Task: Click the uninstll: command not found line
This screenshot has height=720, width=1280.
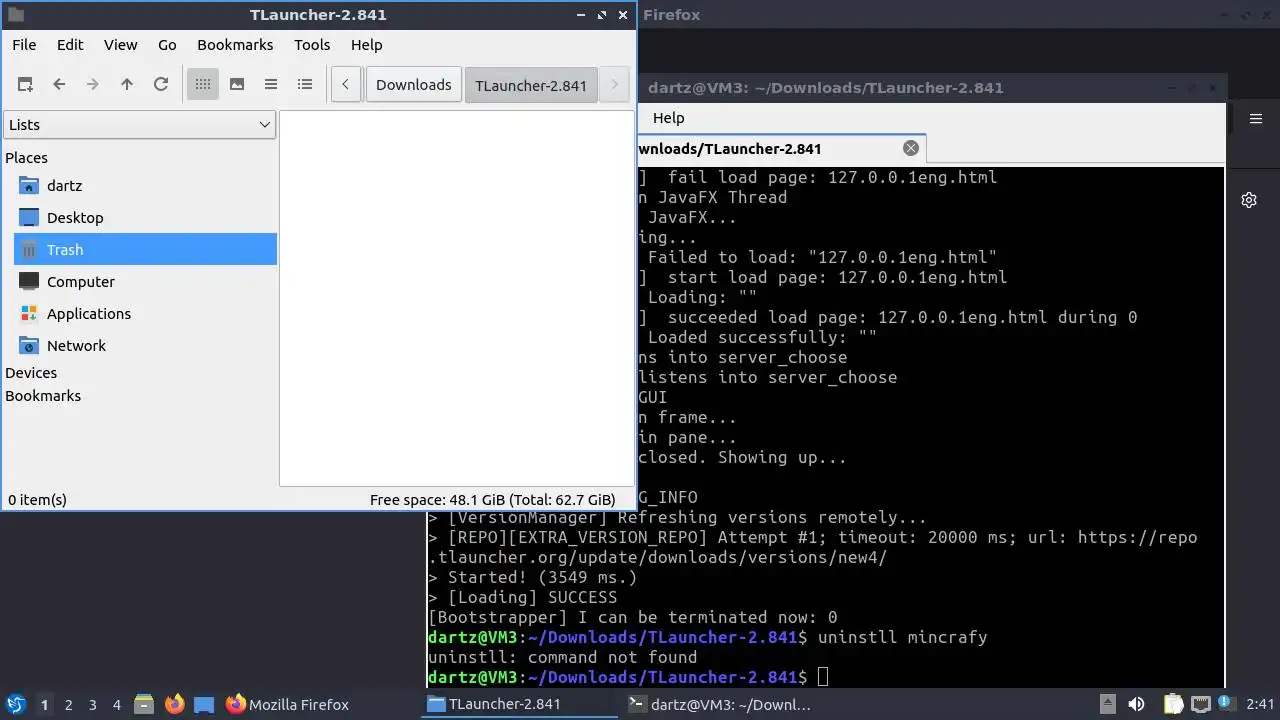Action: 562,657
